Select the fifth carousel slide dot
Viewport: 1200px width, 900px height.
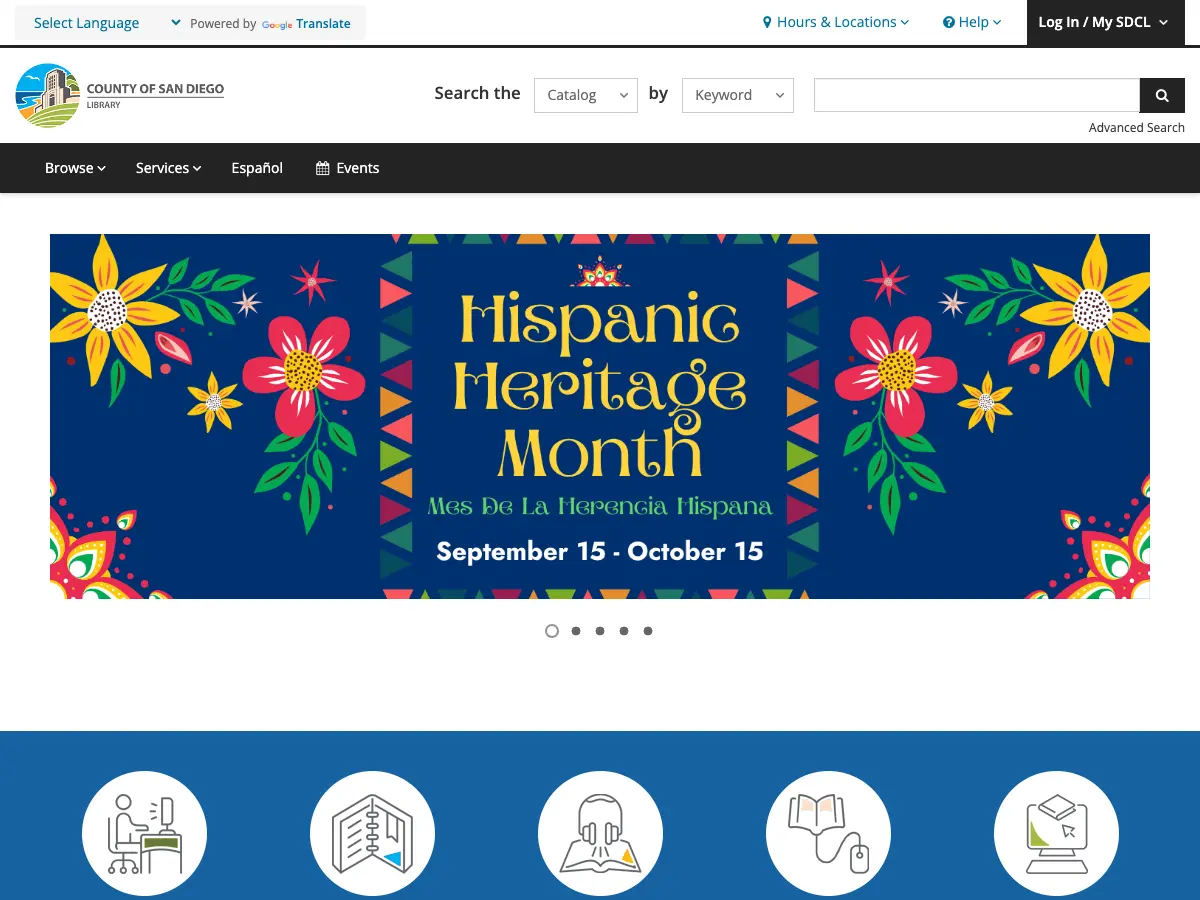click(648, 631)
